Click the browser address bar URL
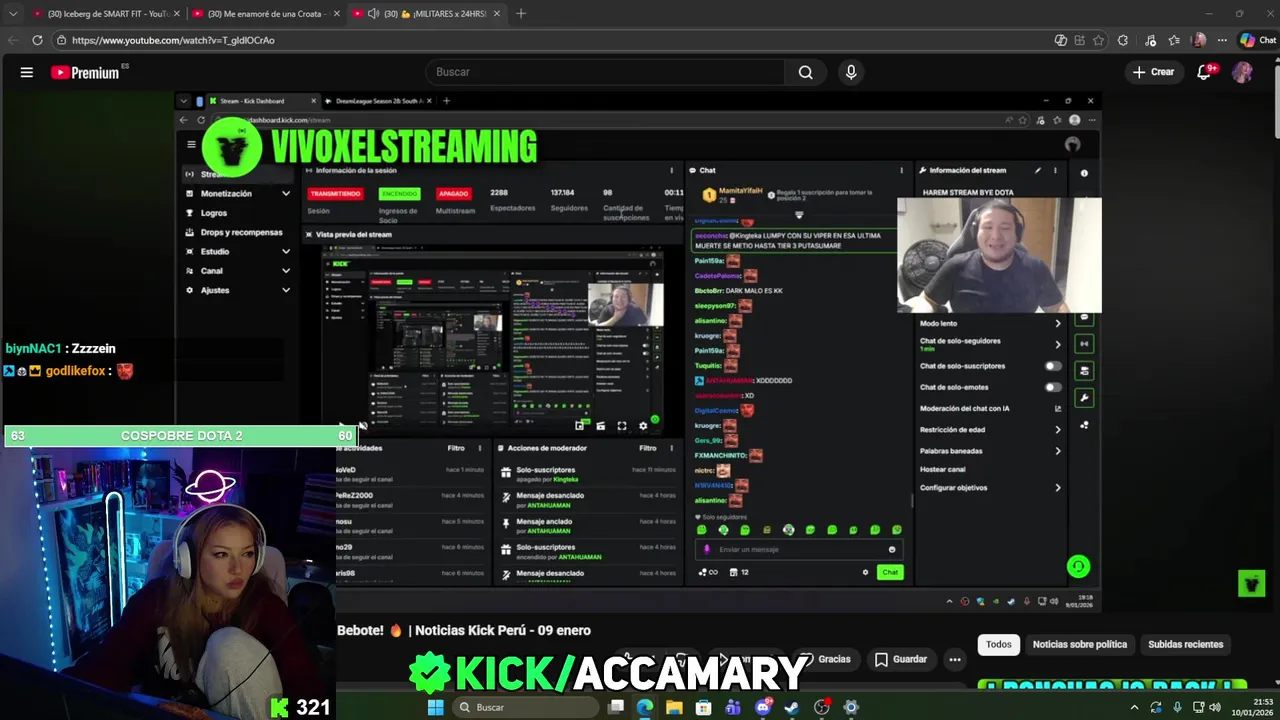Image resolution: width=1280 pixels, height=720 pixels. click(x=173, y=40)
